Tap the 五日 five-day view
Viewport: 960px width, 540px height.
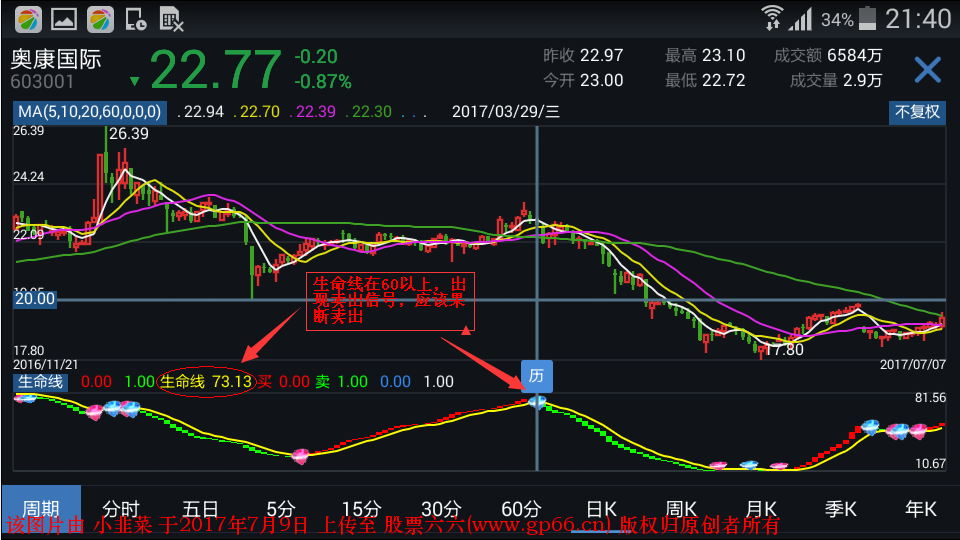(x=201, y=508)
